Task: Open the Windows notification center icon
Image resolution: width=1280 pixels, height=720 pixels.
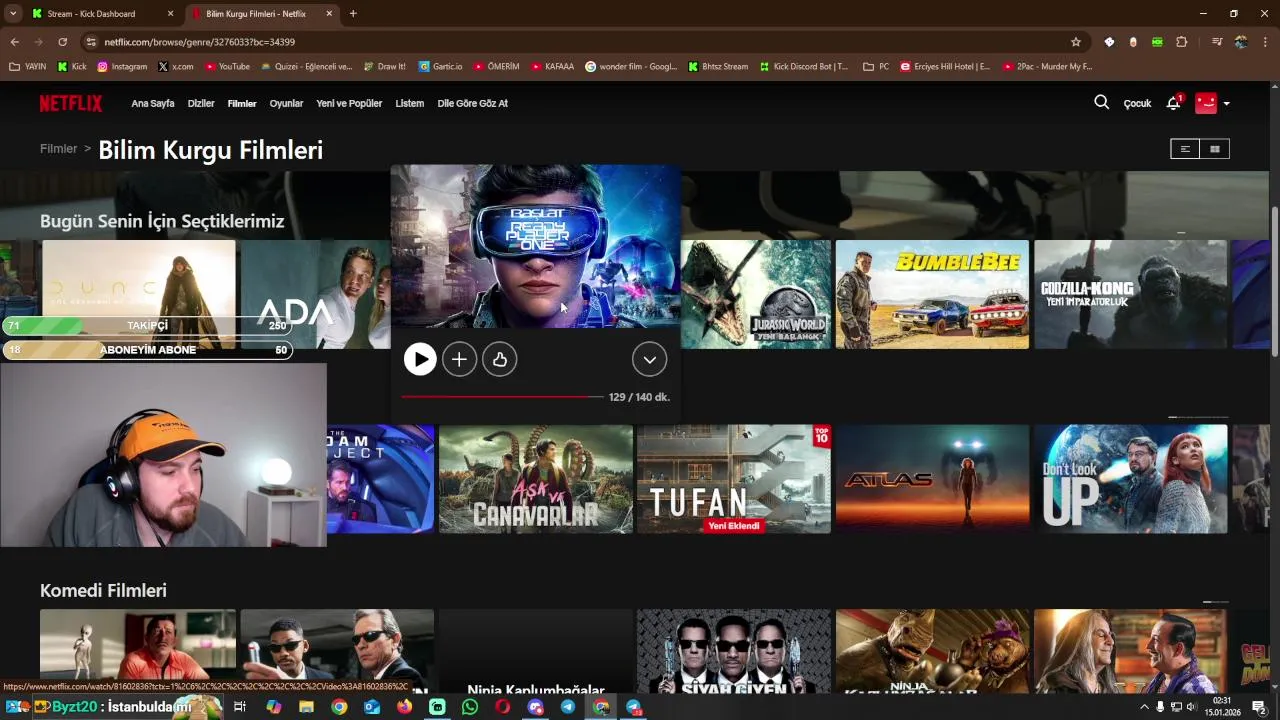Action: point(1260,707)
